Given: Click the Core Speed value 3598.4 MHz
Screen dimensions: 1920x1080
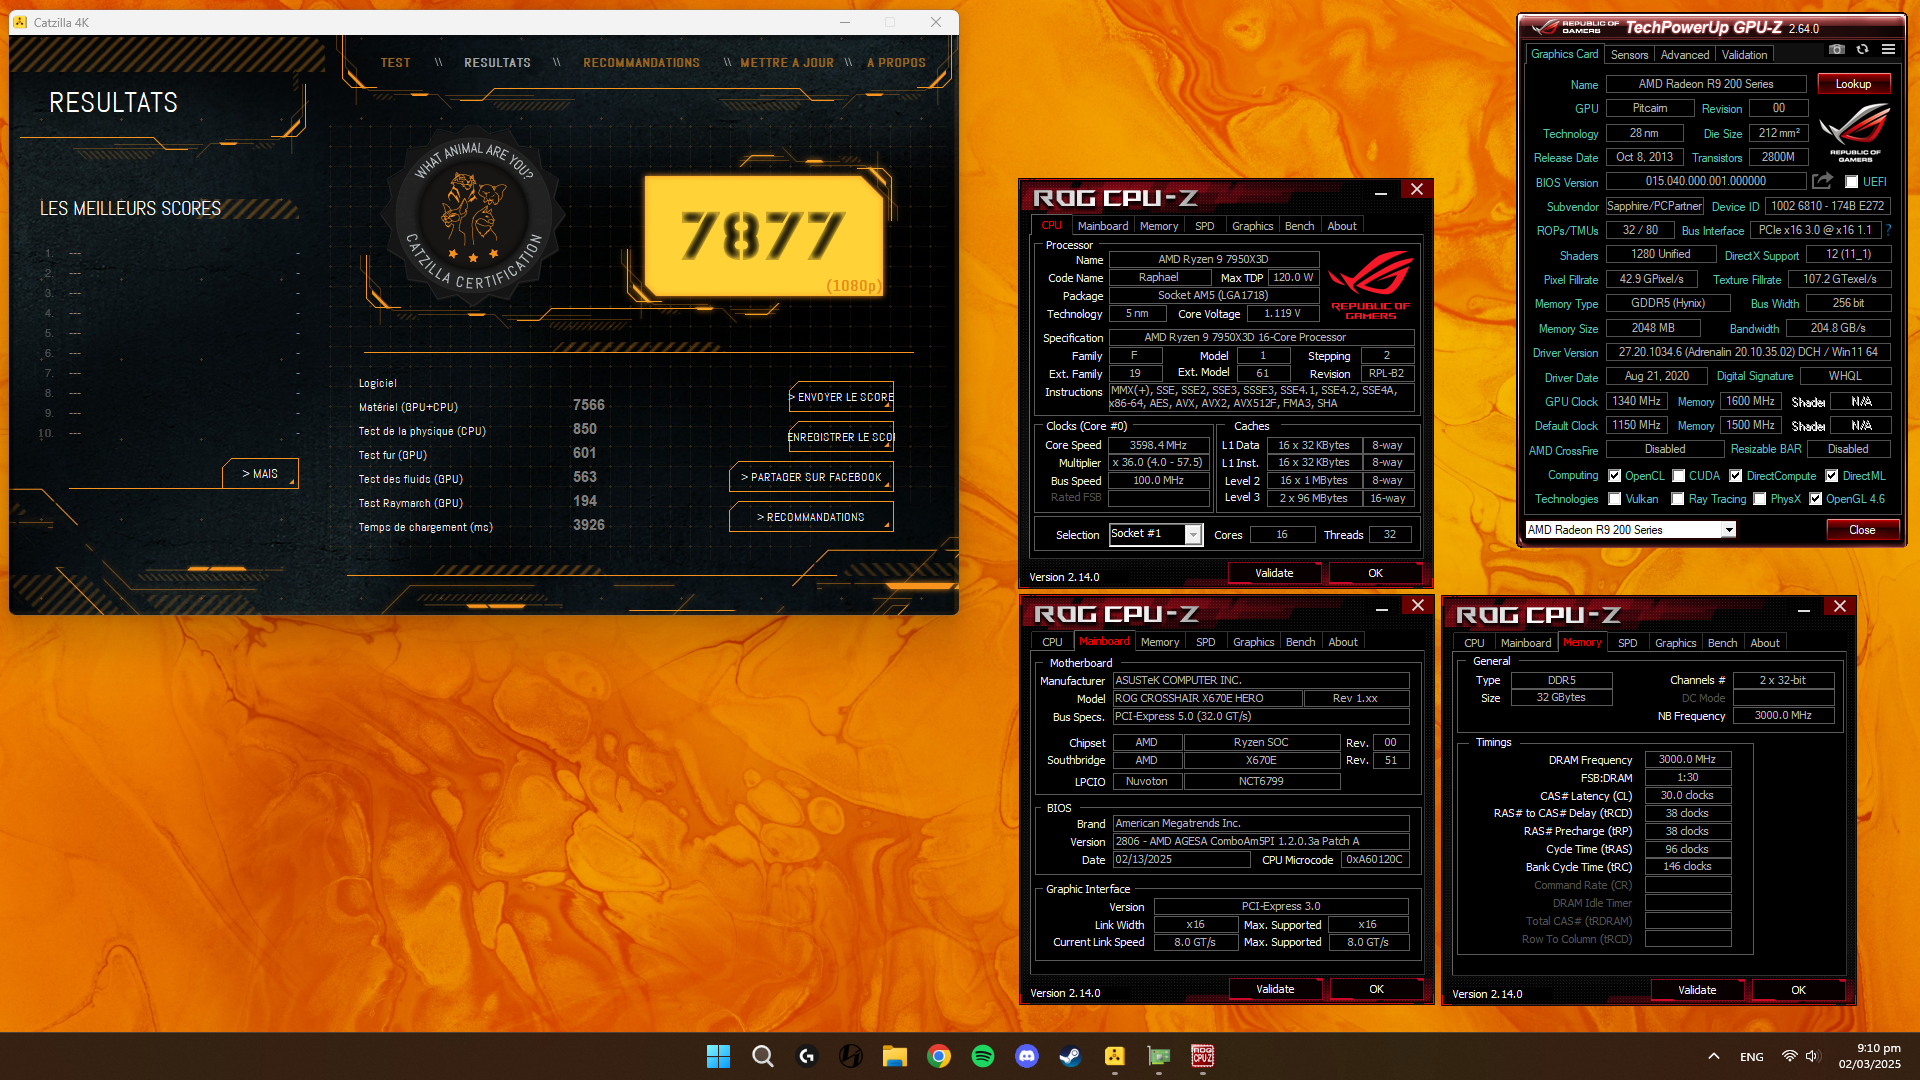Looking at the screenshot, I should click(1158, 445).
